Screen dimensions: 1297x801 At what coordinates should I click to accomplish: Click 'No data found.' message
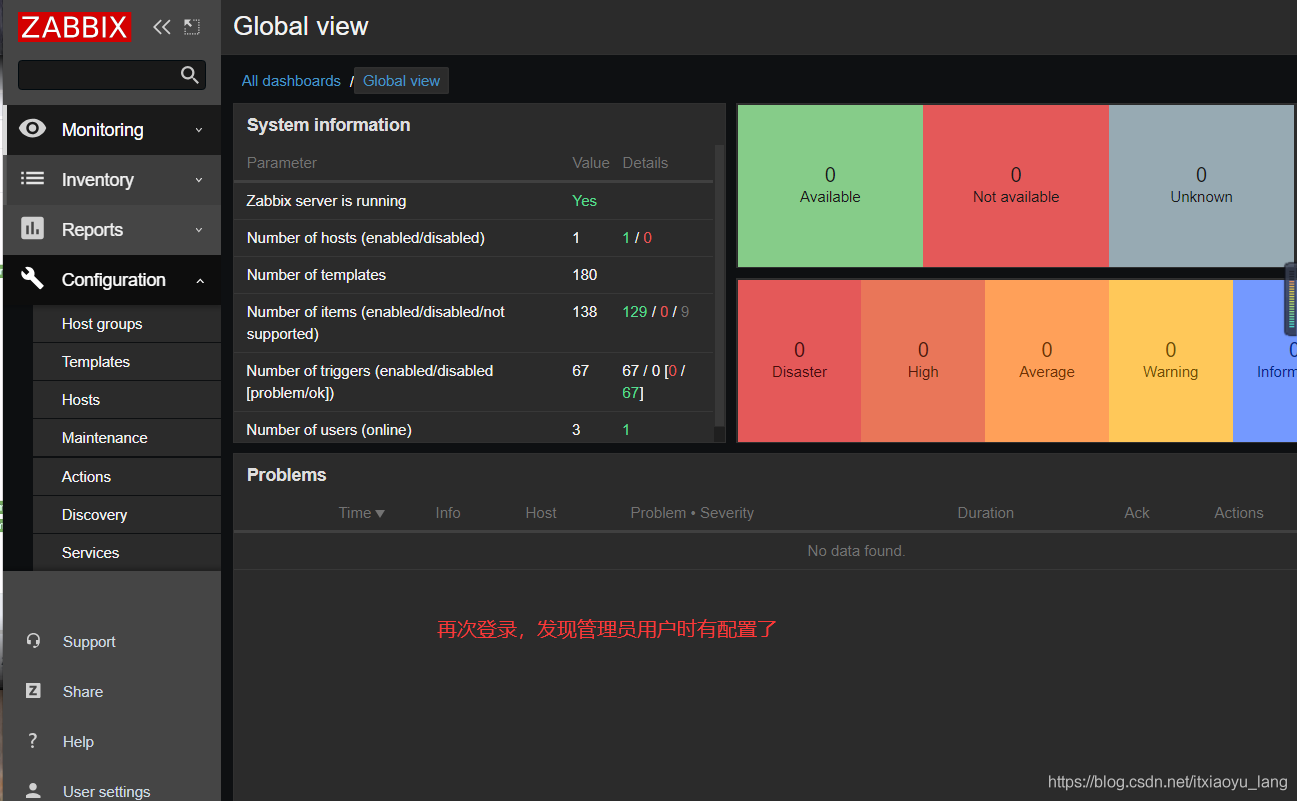coord(856,551)
